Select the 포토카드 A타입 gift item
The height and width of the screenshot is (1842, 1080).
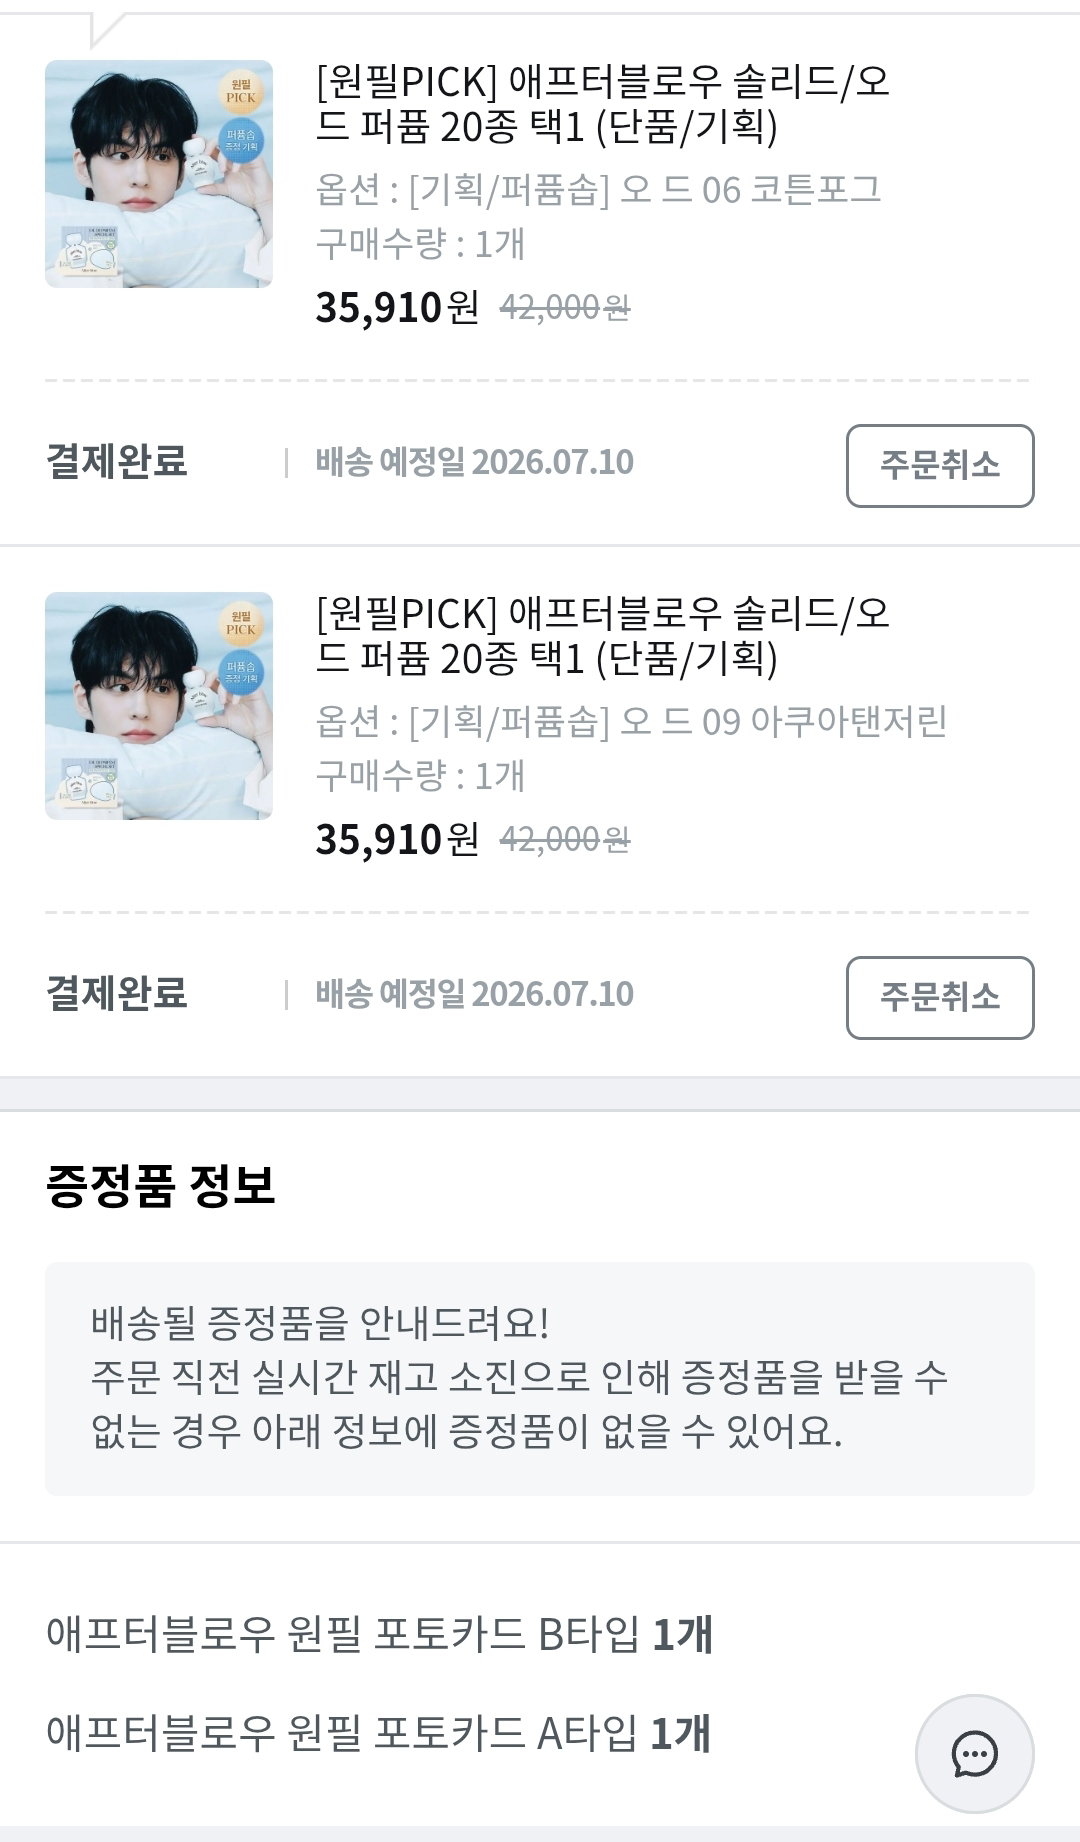coord(379,1733)
